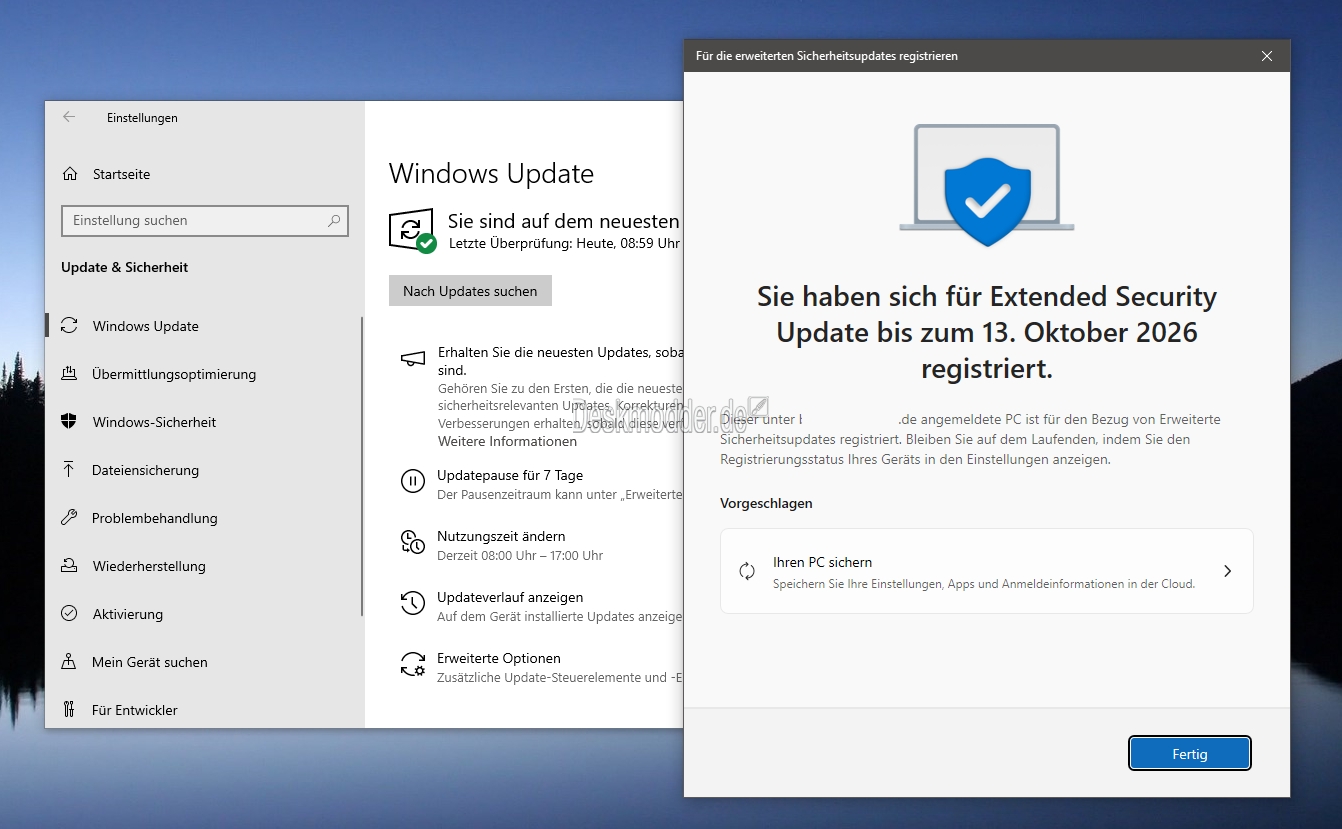This screenshot has height=829, width=1342.
Task: Click Nach Updates suchen button
Action: 470,291
